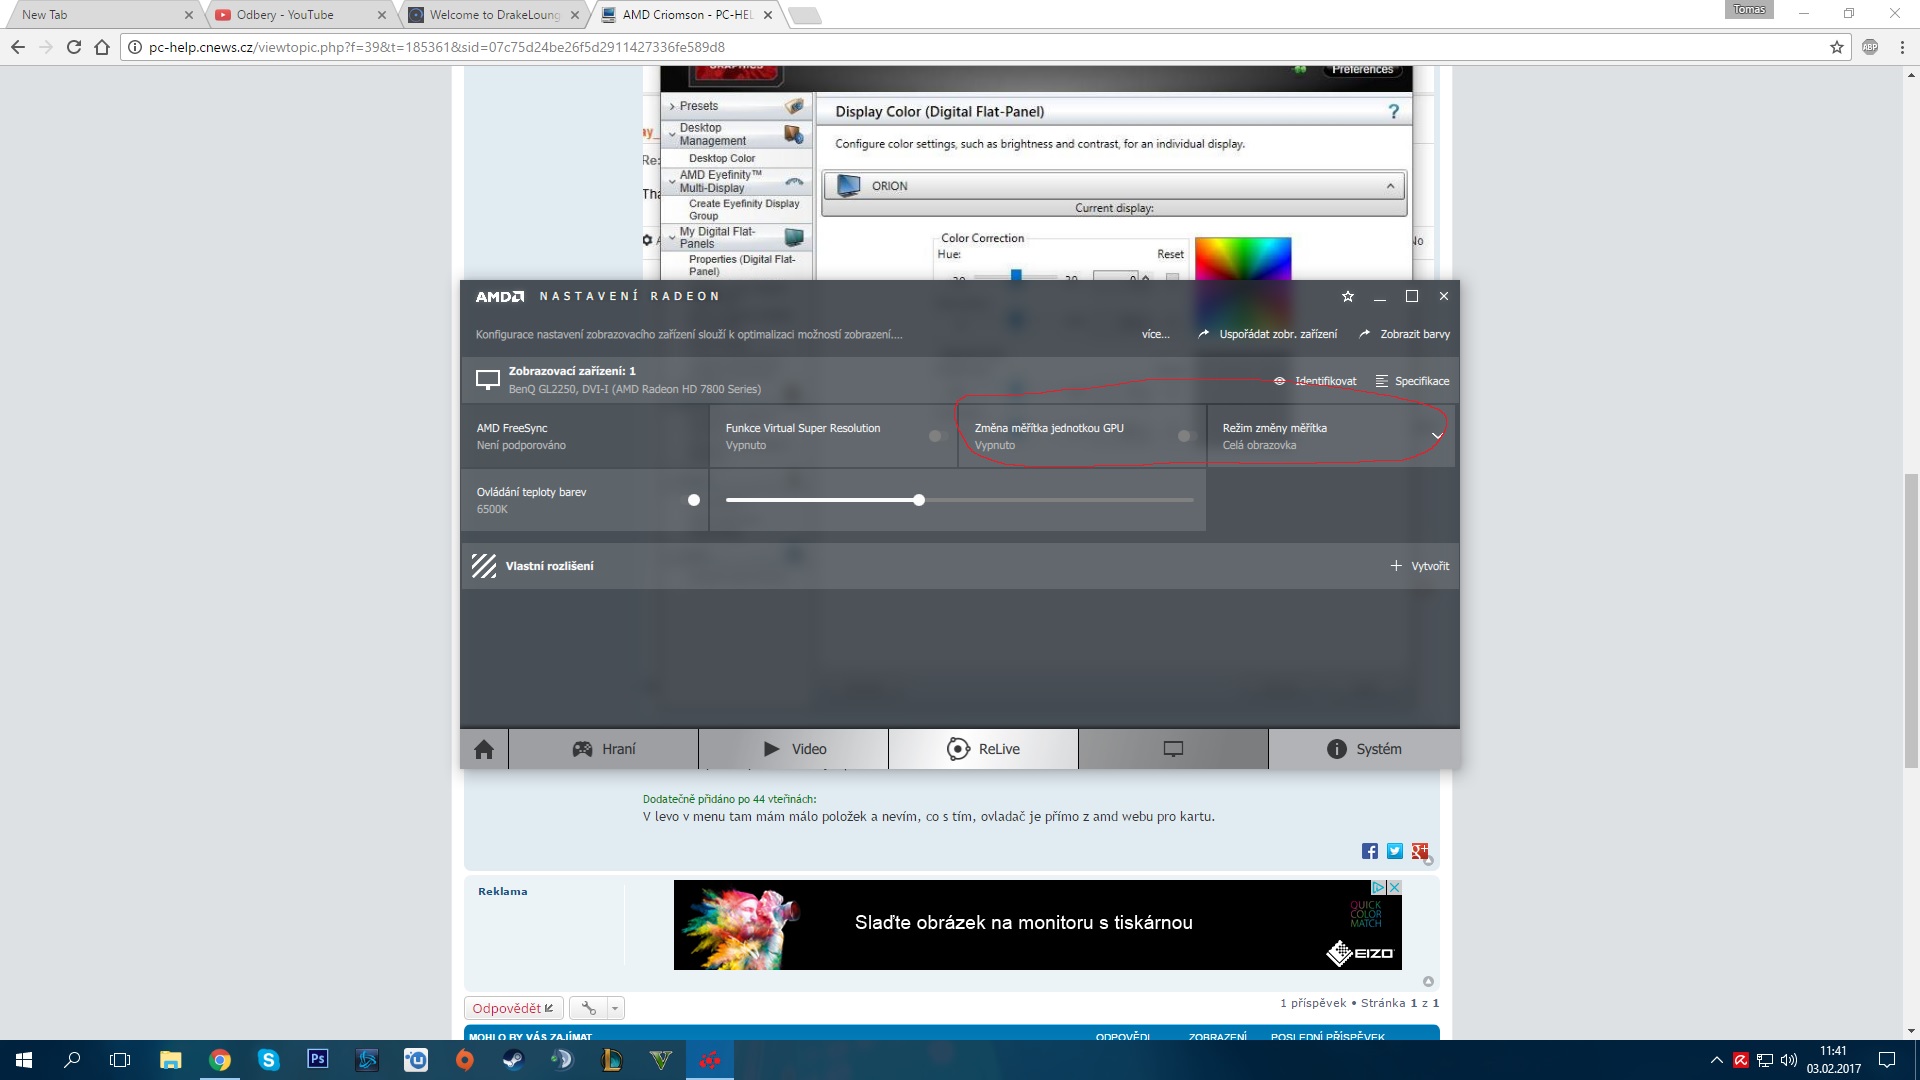1920x1080 pixels.
Task: Click the striped Vlastní rozlišení icon
Action: 484,566
